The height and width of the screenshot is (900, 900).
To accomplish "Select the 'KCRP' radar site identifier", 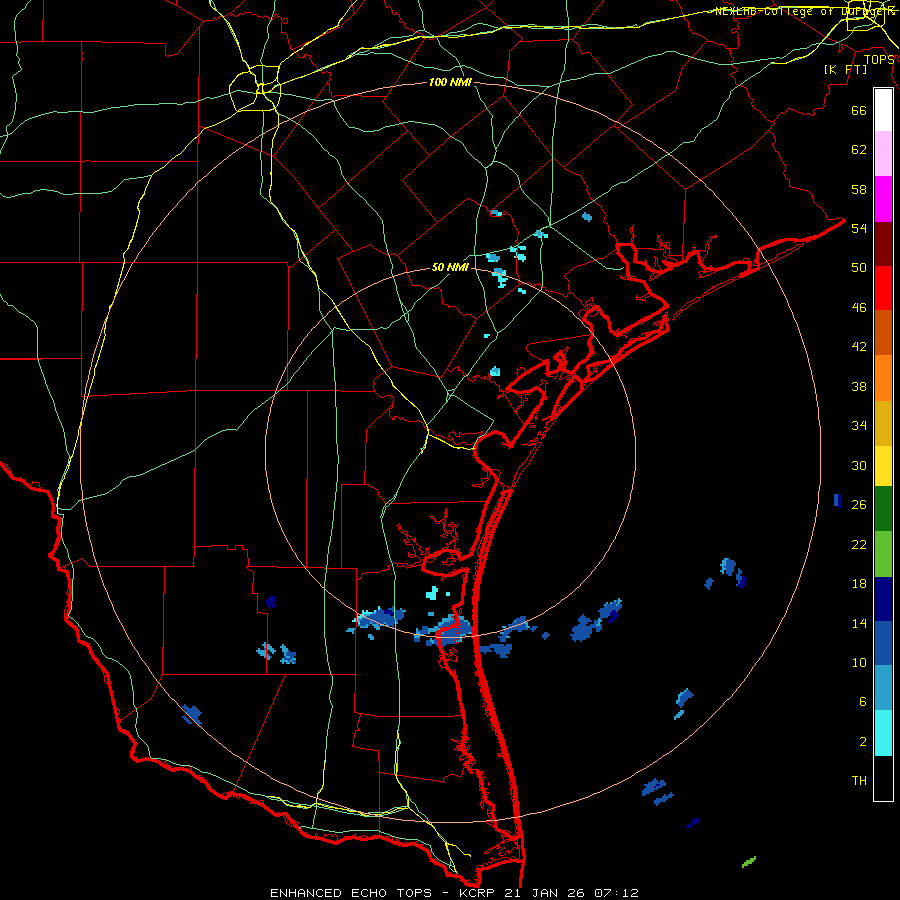I will coord(476,893).
